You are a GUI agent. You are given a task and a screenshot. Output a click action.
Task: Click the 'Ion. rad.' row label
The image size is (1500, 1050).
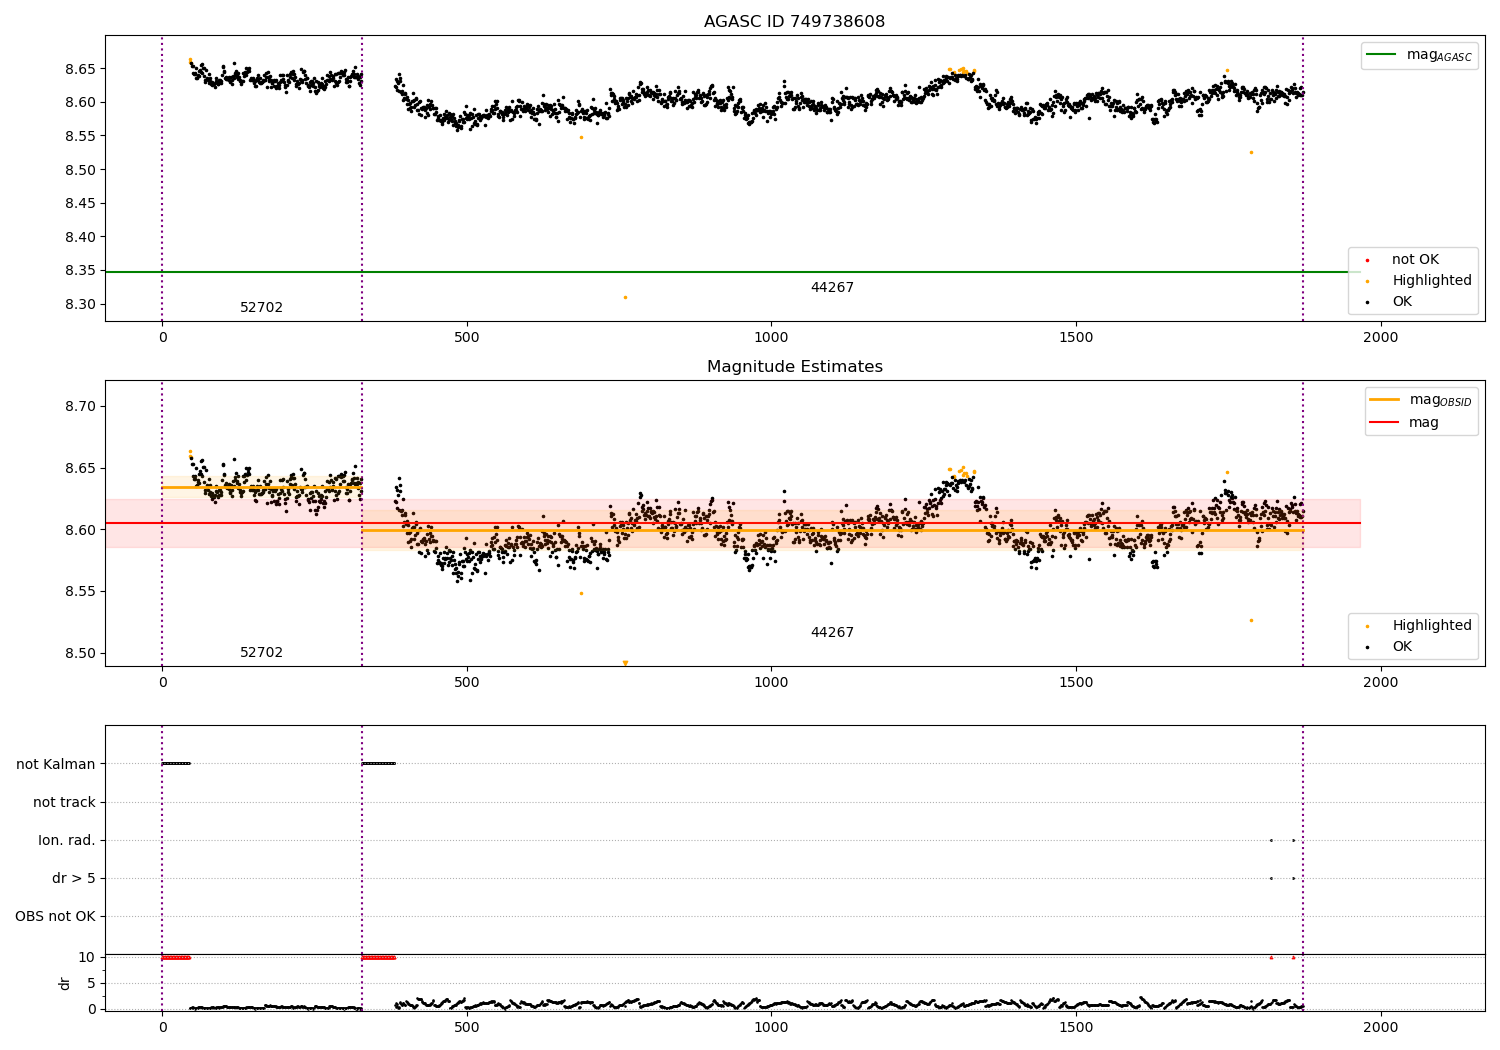pyautogui.click(x=67, y=841)
